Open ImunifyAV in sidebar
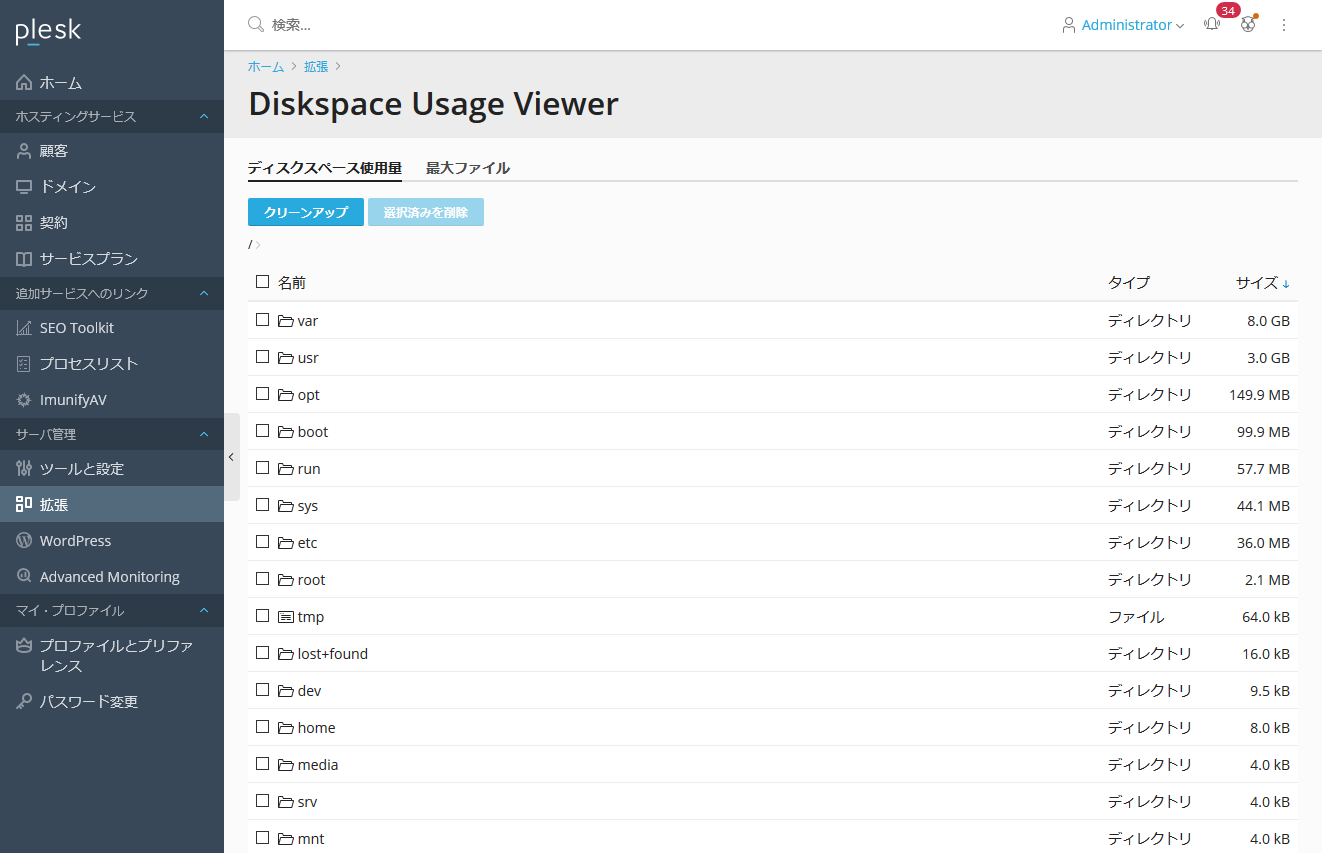The width and height of the screenshot is (1322, 853). click(73, 400)
